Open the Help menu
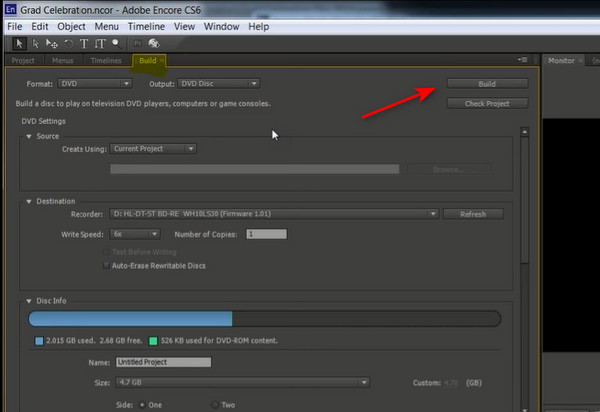The height and width of the screenshot is (412, 600). tap(259, 26)
